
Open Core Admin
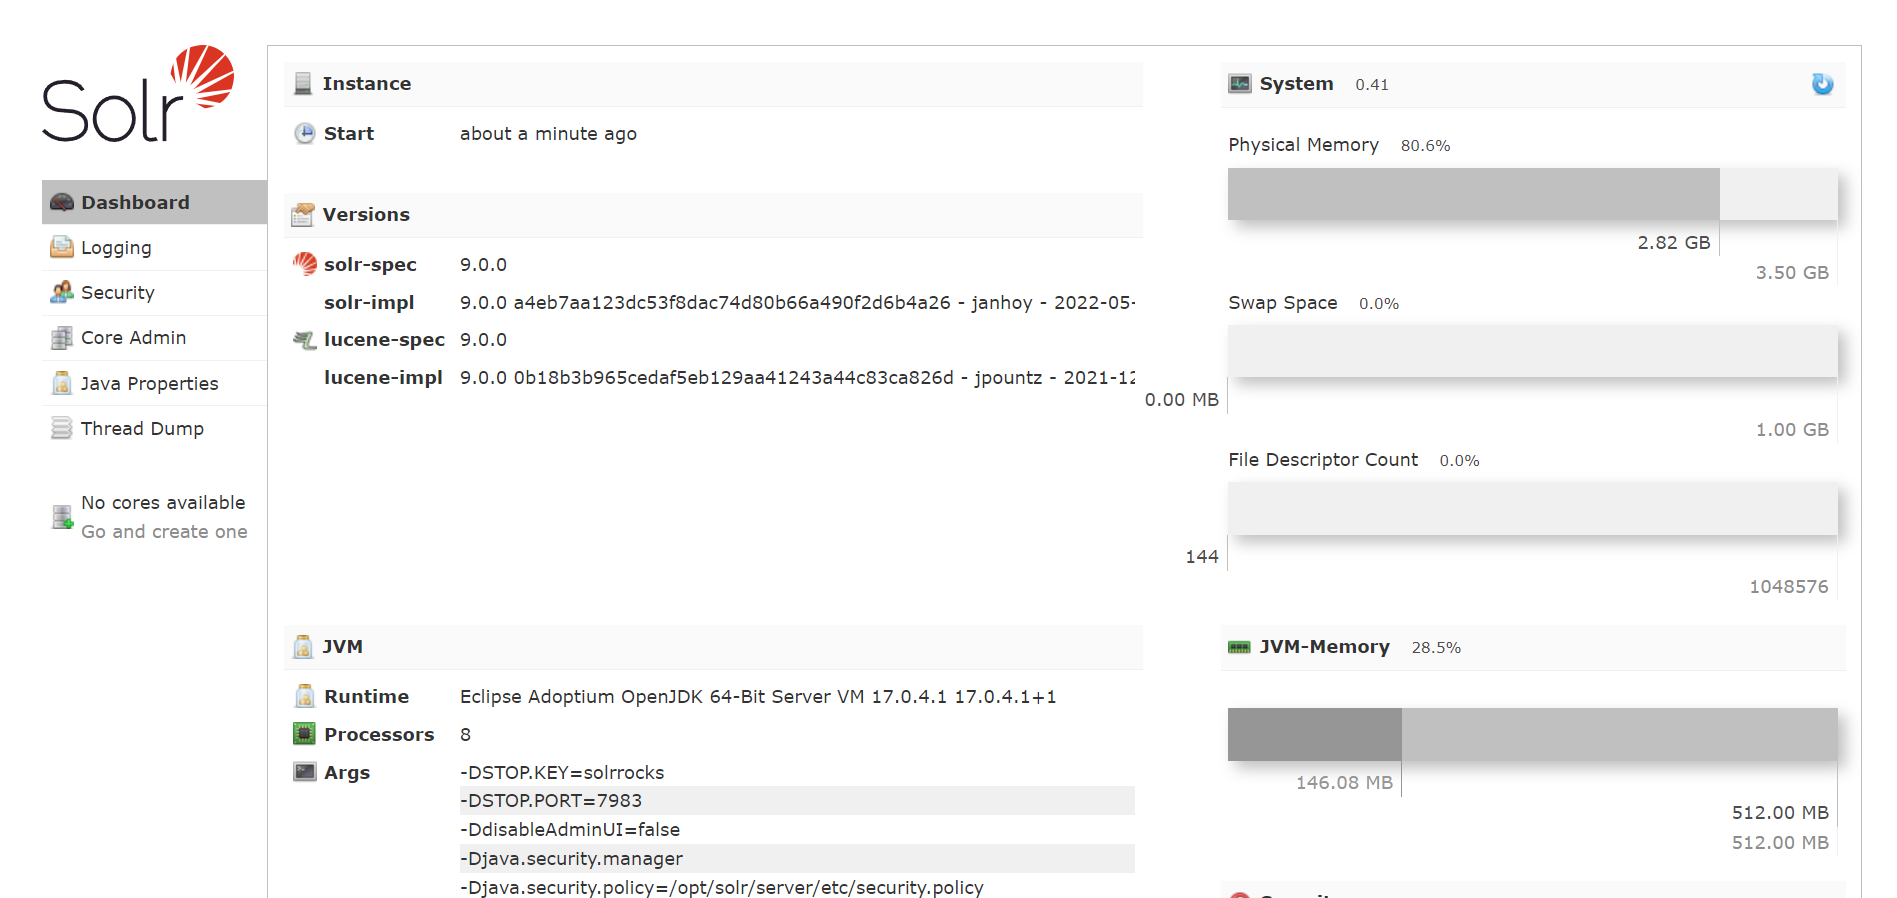click(x=154, y=338)
